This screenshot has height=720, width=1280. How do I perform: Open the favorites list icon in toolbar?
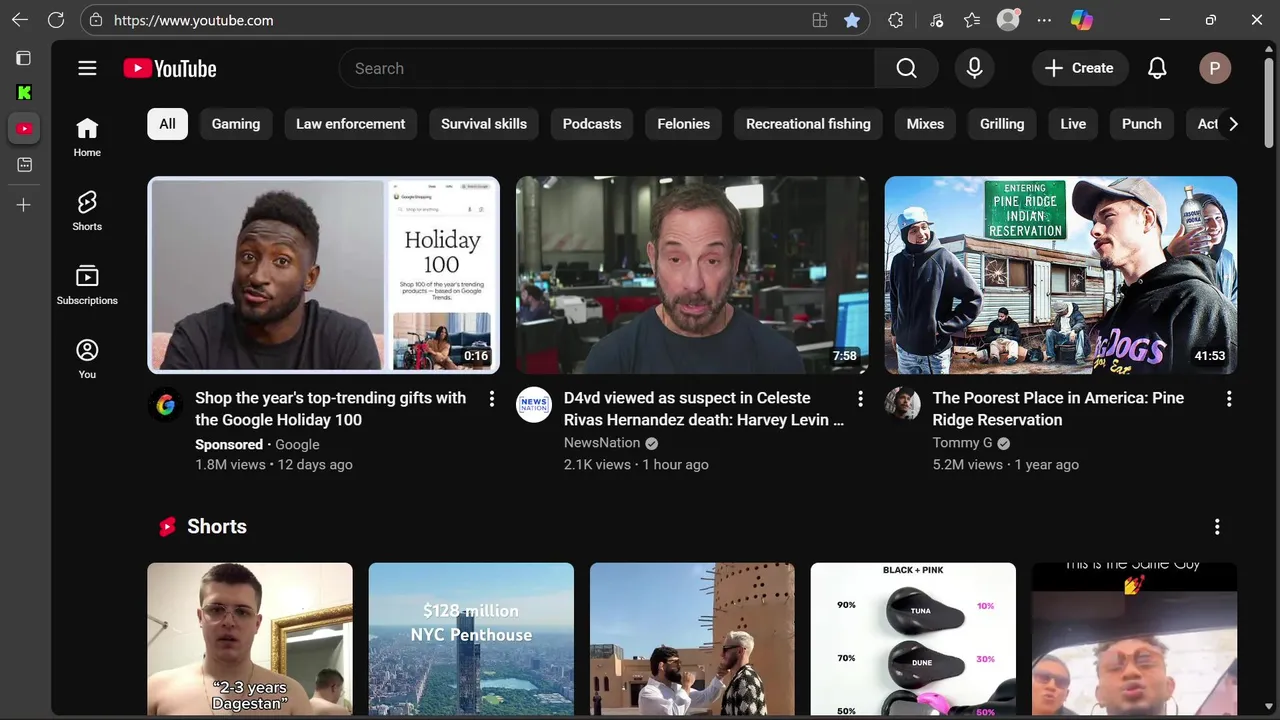pos(972,20)
